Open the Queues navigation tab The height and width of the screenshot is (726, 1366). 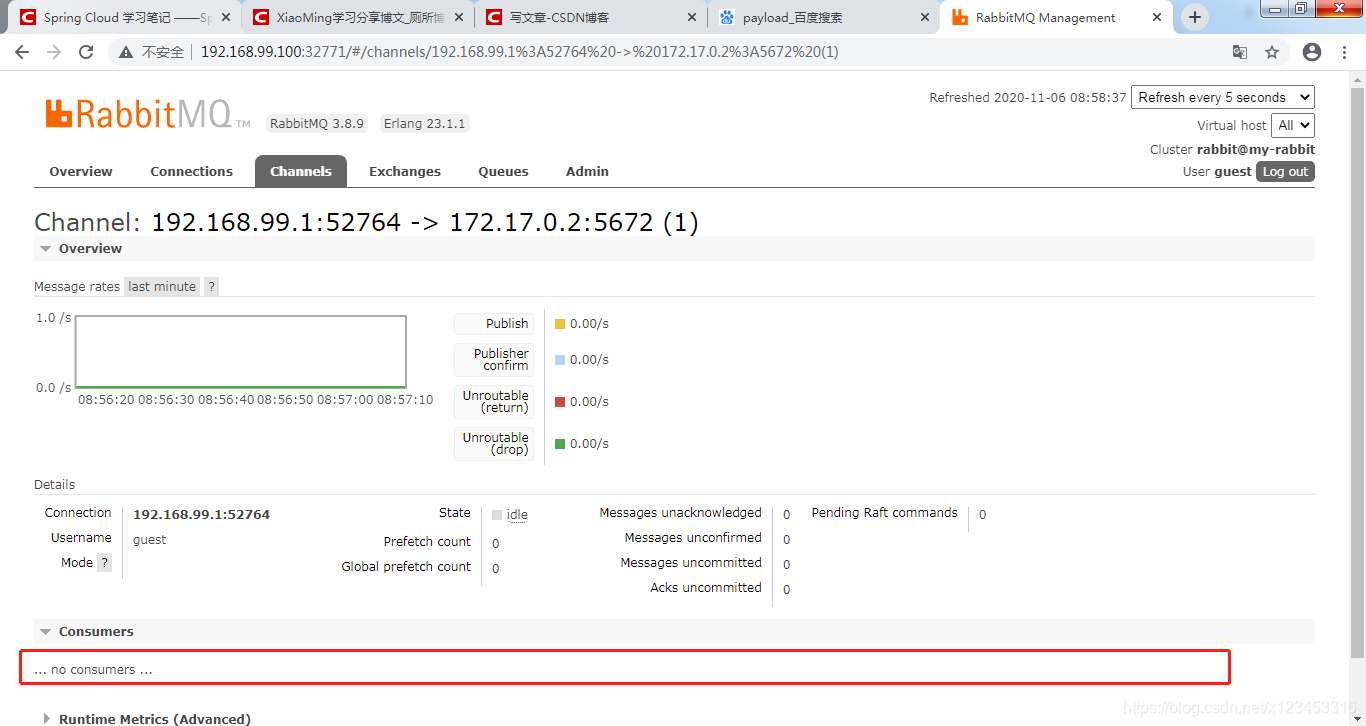[503, 171]
